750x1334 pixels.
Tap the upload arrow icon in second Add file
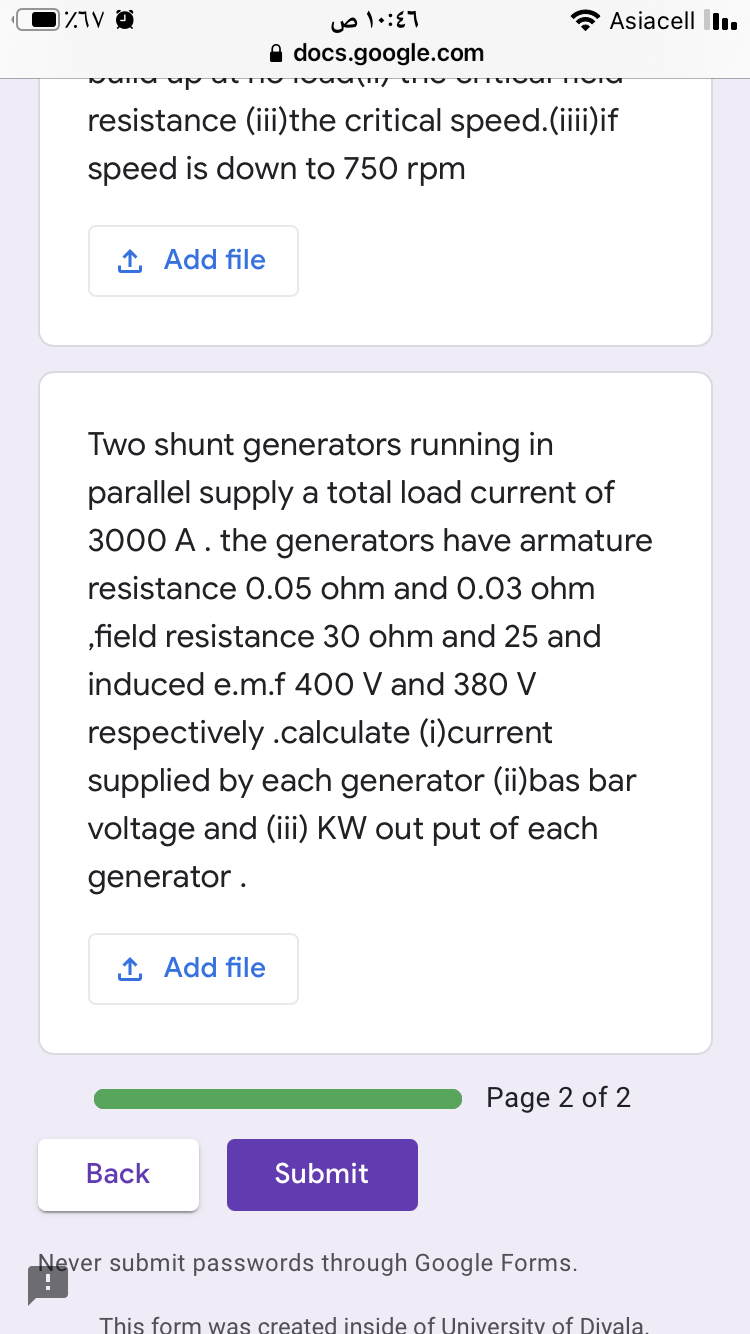click(127, 969)
